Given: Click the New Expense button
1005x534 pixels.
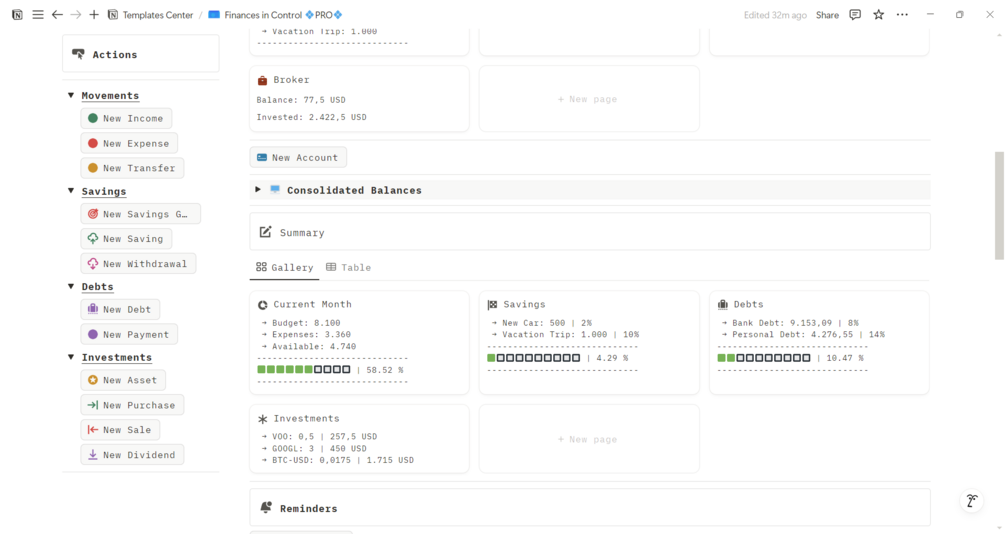Looking at the screenshot, I should tap(129, 143).
